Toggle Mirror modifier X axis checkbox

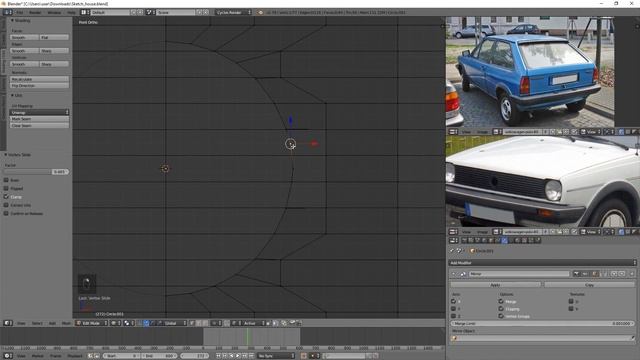point(453,301)
